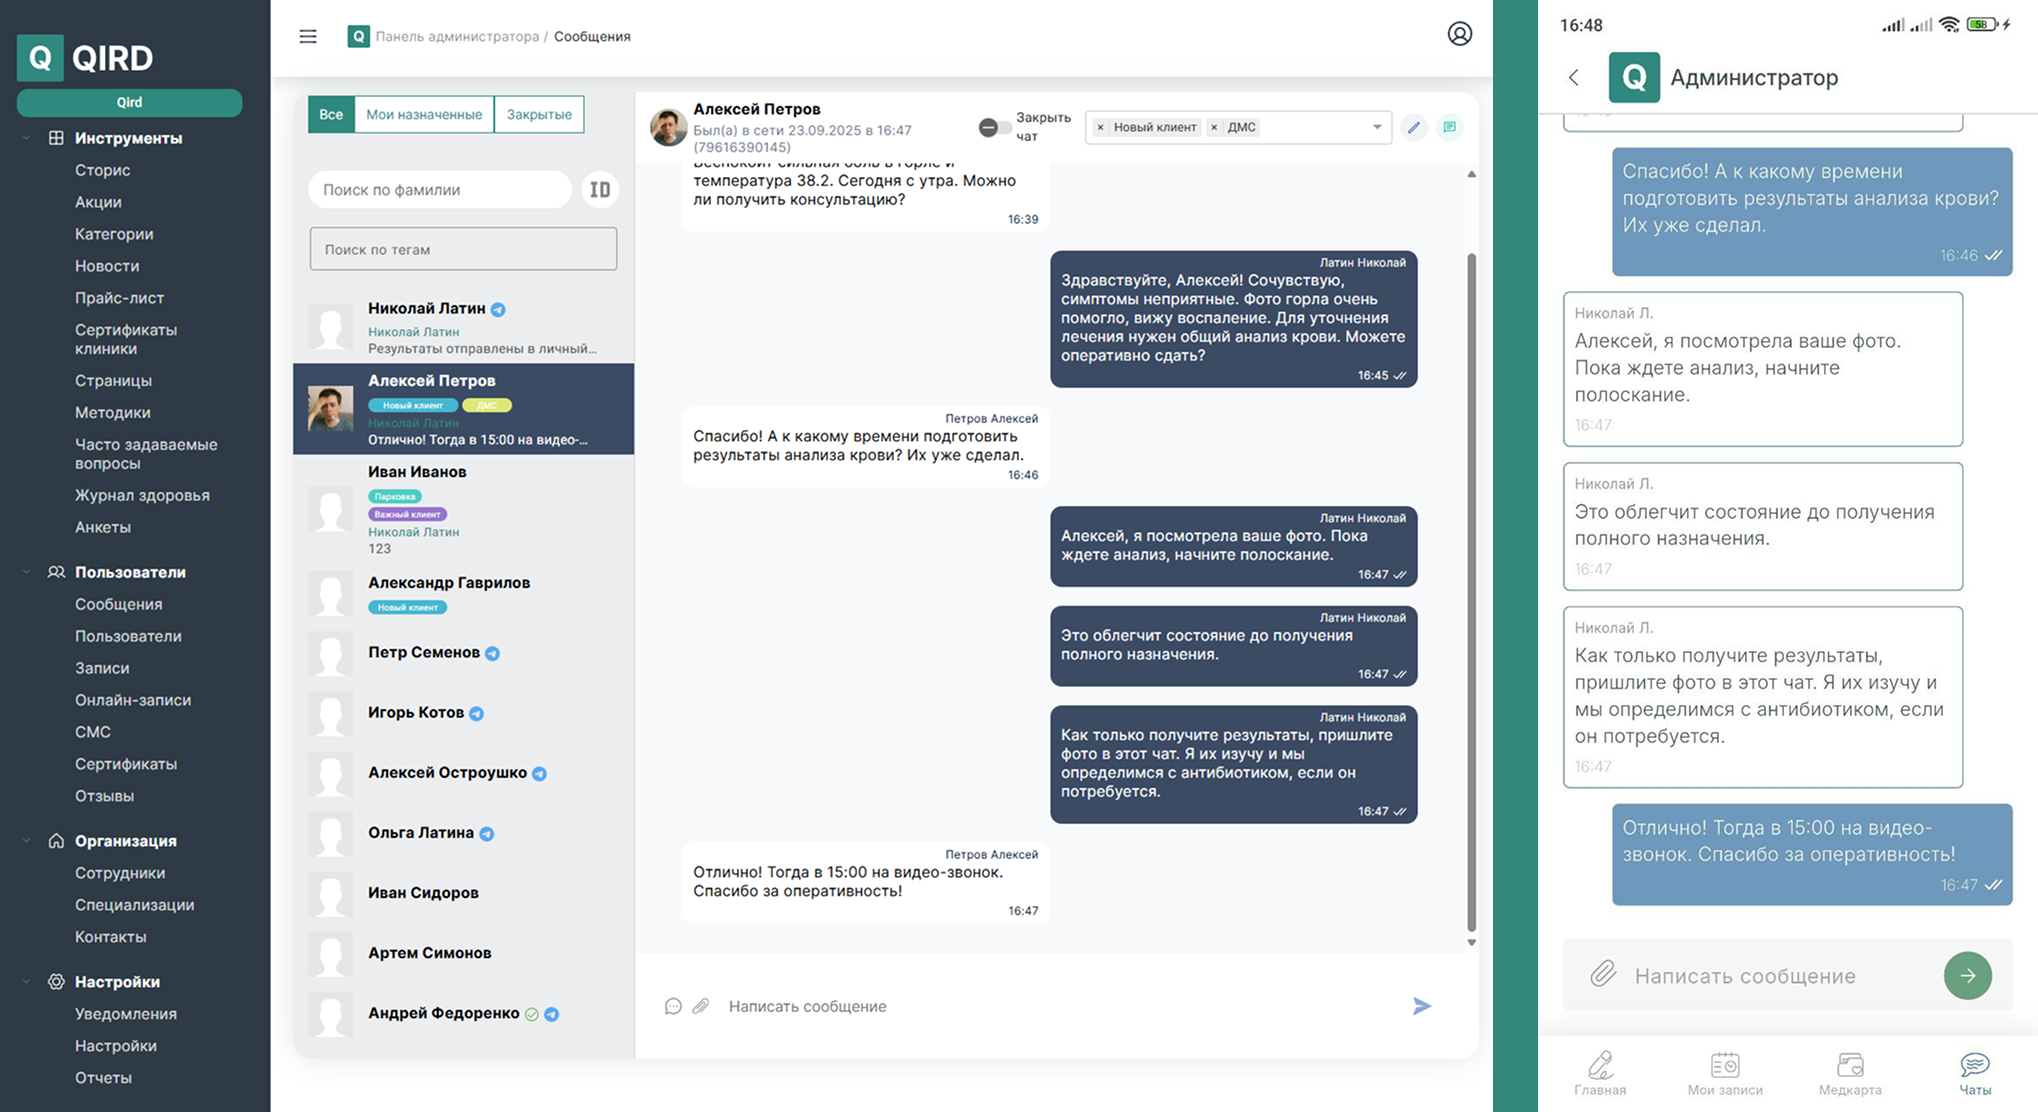Collapse the Пользователи sidebar section

[27, 572]
